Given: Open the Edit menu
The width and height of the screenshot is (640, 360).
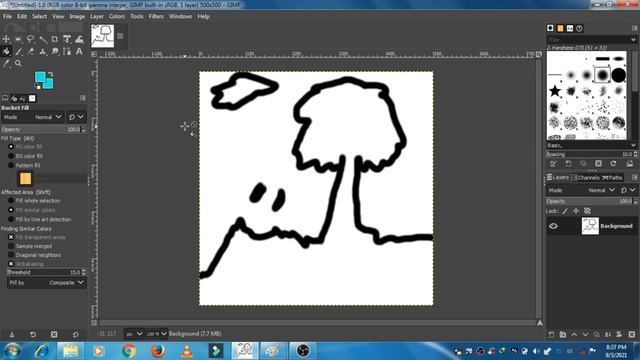Looking at the screenshot, I should (x=22, y=16).
